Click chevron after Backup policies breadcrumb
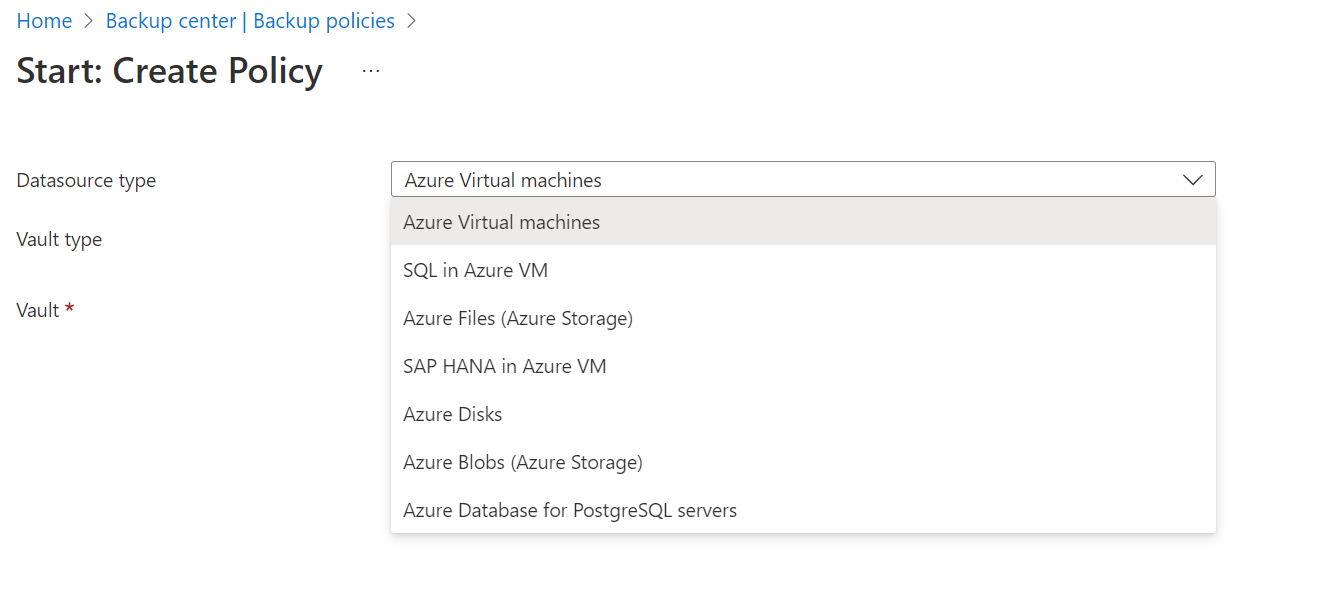Screen dimensions: 1342x603 [x=411, y=21]
